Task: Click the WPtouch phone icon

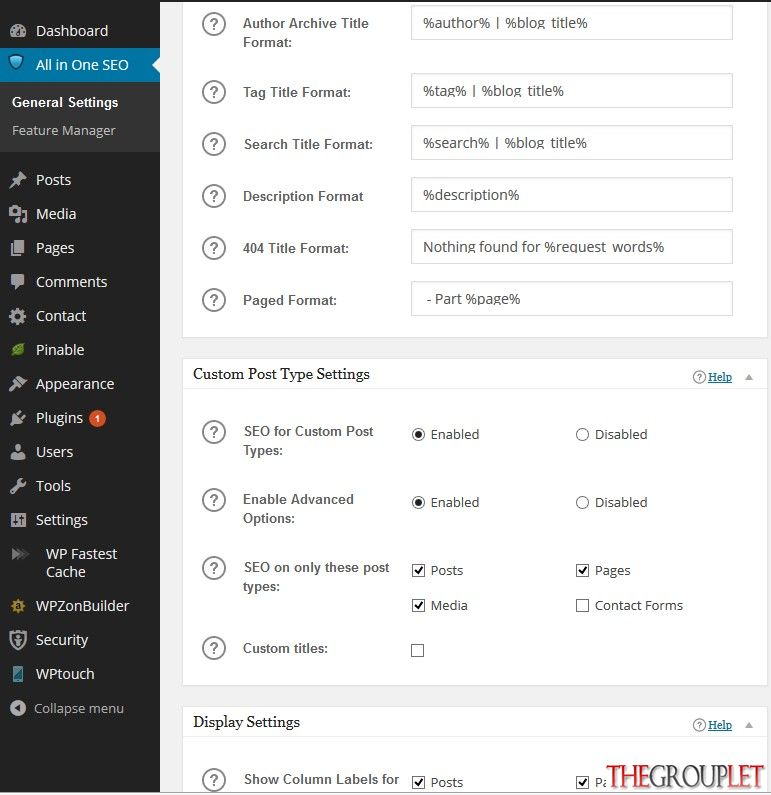Action: (18, 674)
